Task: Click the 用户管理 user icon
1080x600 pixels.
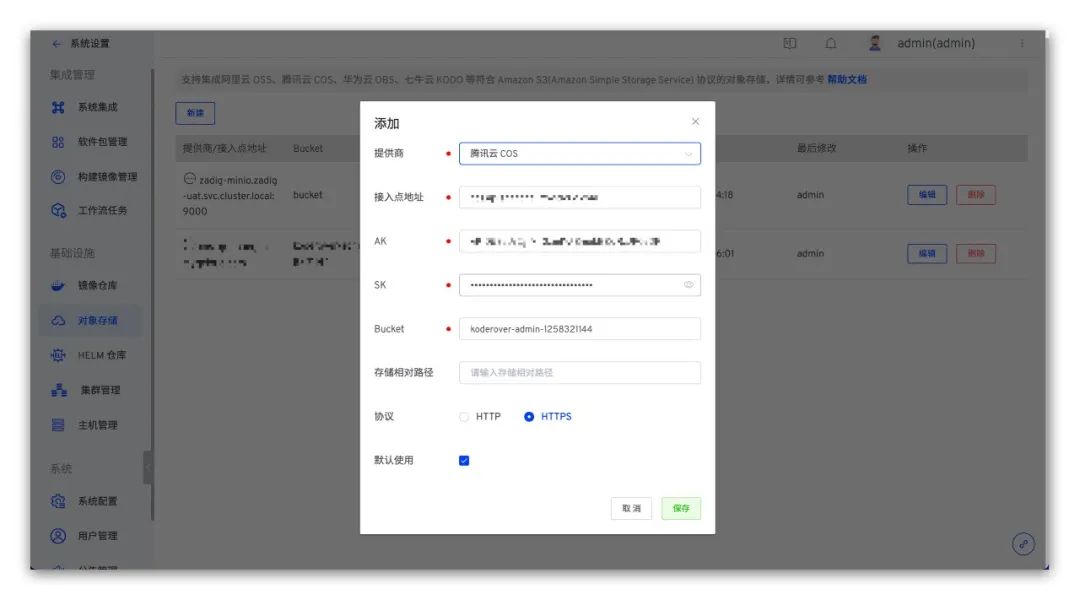Action: [x=58, y=536]
